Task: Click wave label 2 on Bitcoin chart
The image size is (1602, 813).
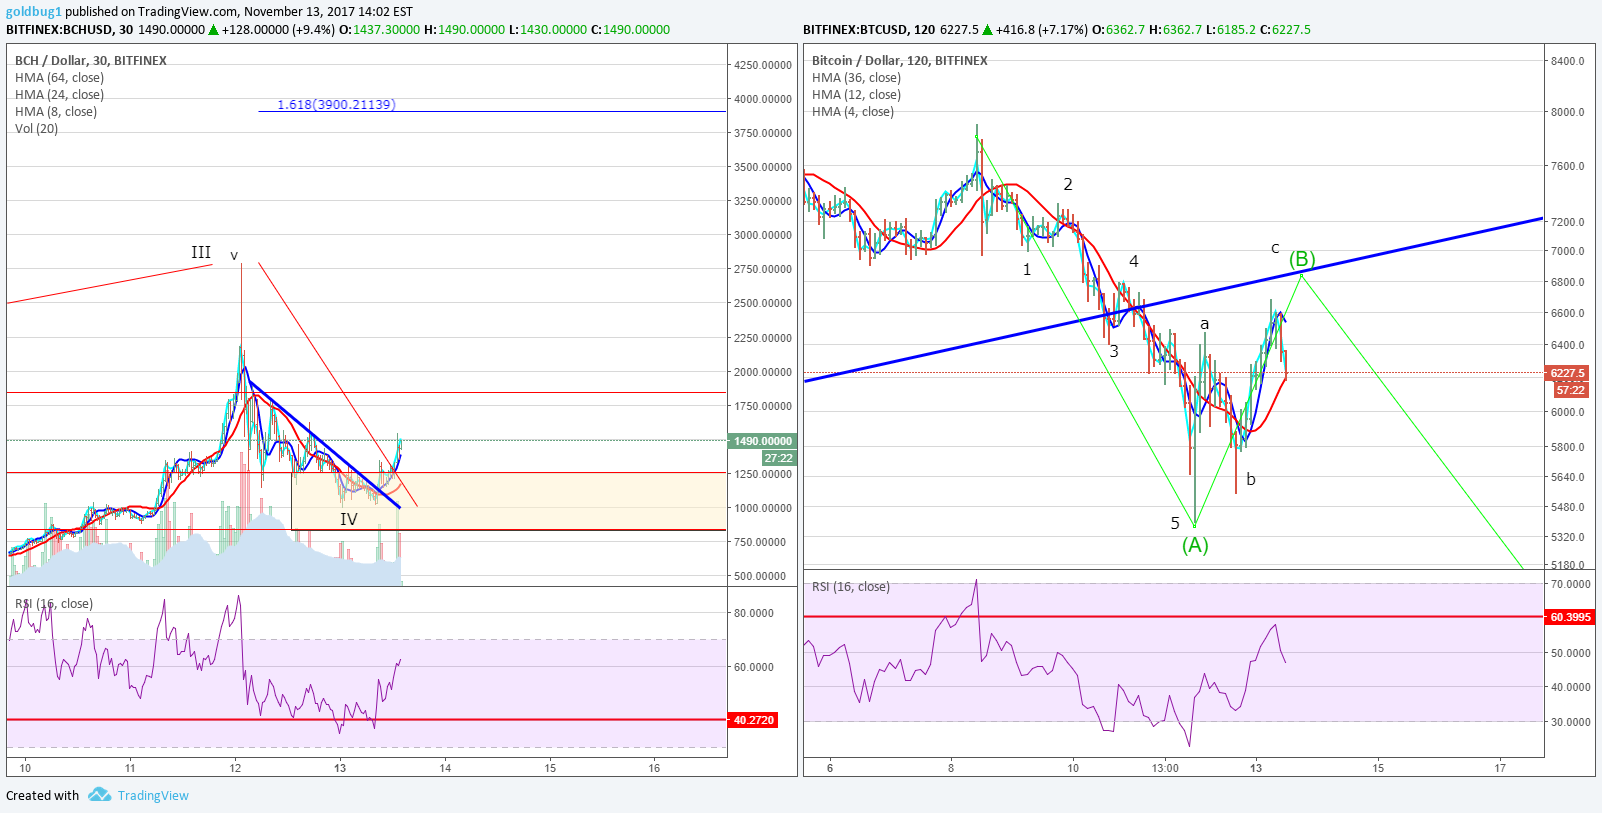Action: (1068, 184)
